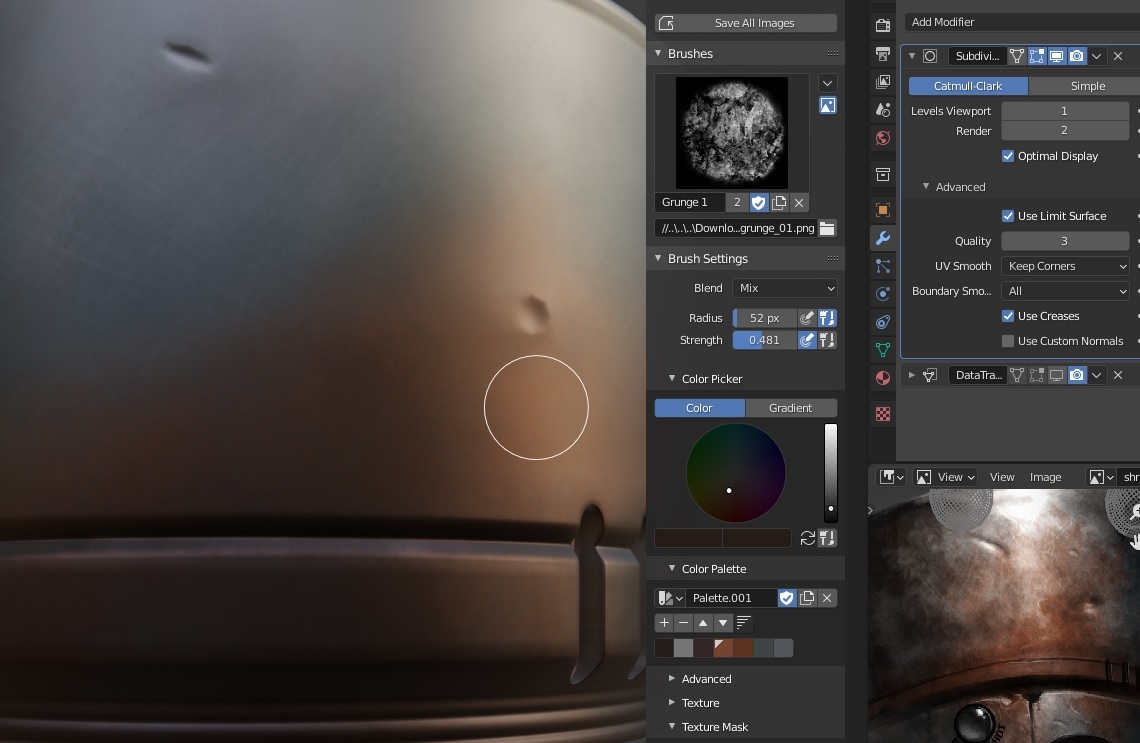Viewport: 1140px width, 743px height.
Task: Collapse the Texture Mask section
Action: (x=672, y=726)
